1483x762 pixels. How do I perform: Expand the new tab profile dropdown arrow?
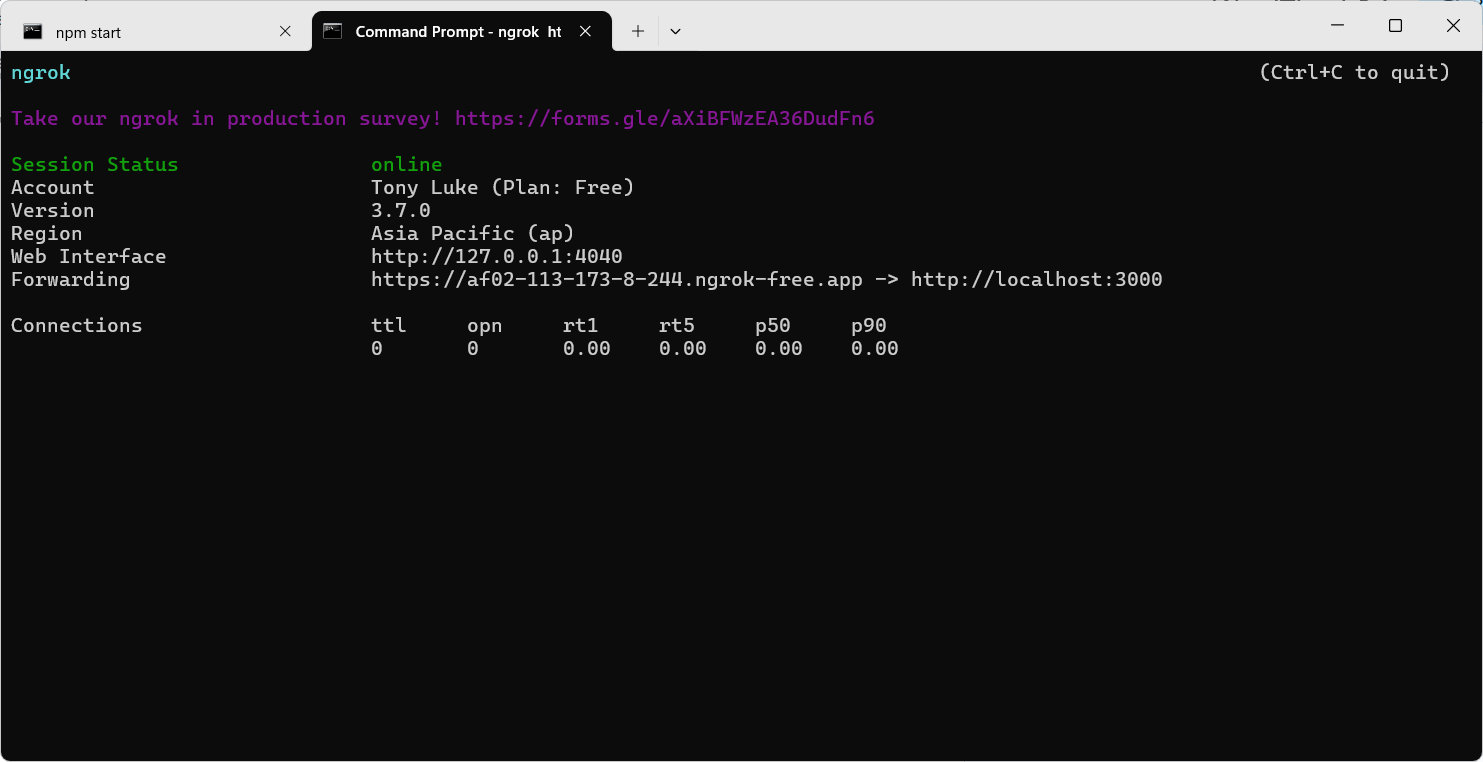click(x=676, y=32)
